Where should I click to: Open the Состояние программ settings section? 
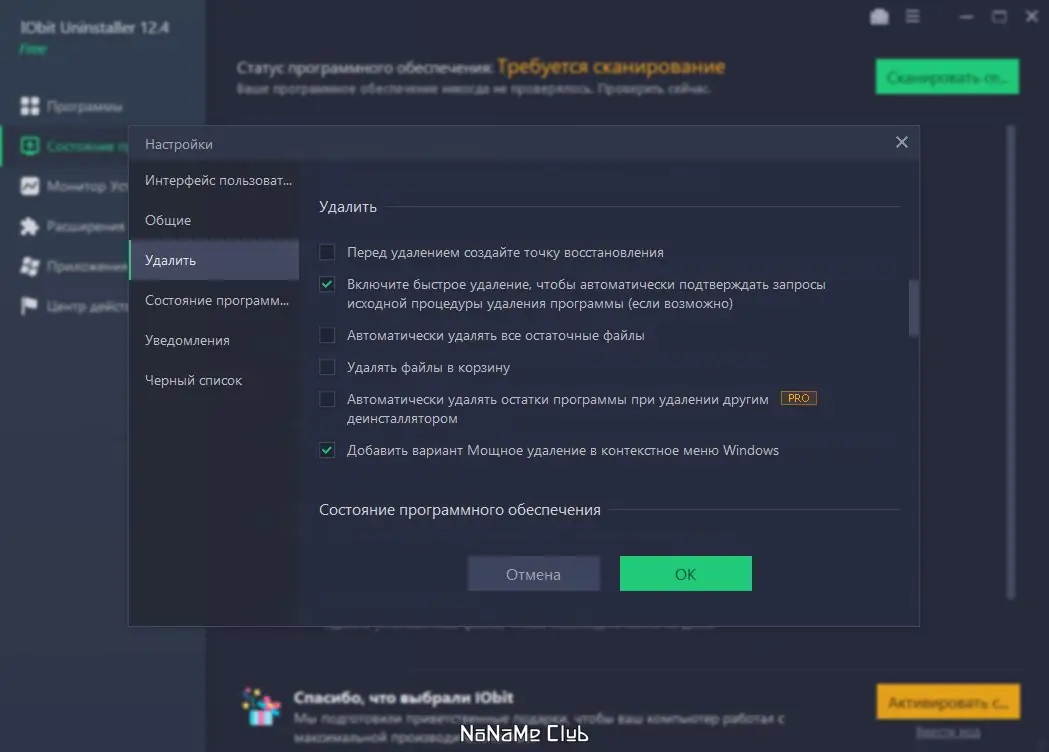pyautogui.click(x=214, y=300)
